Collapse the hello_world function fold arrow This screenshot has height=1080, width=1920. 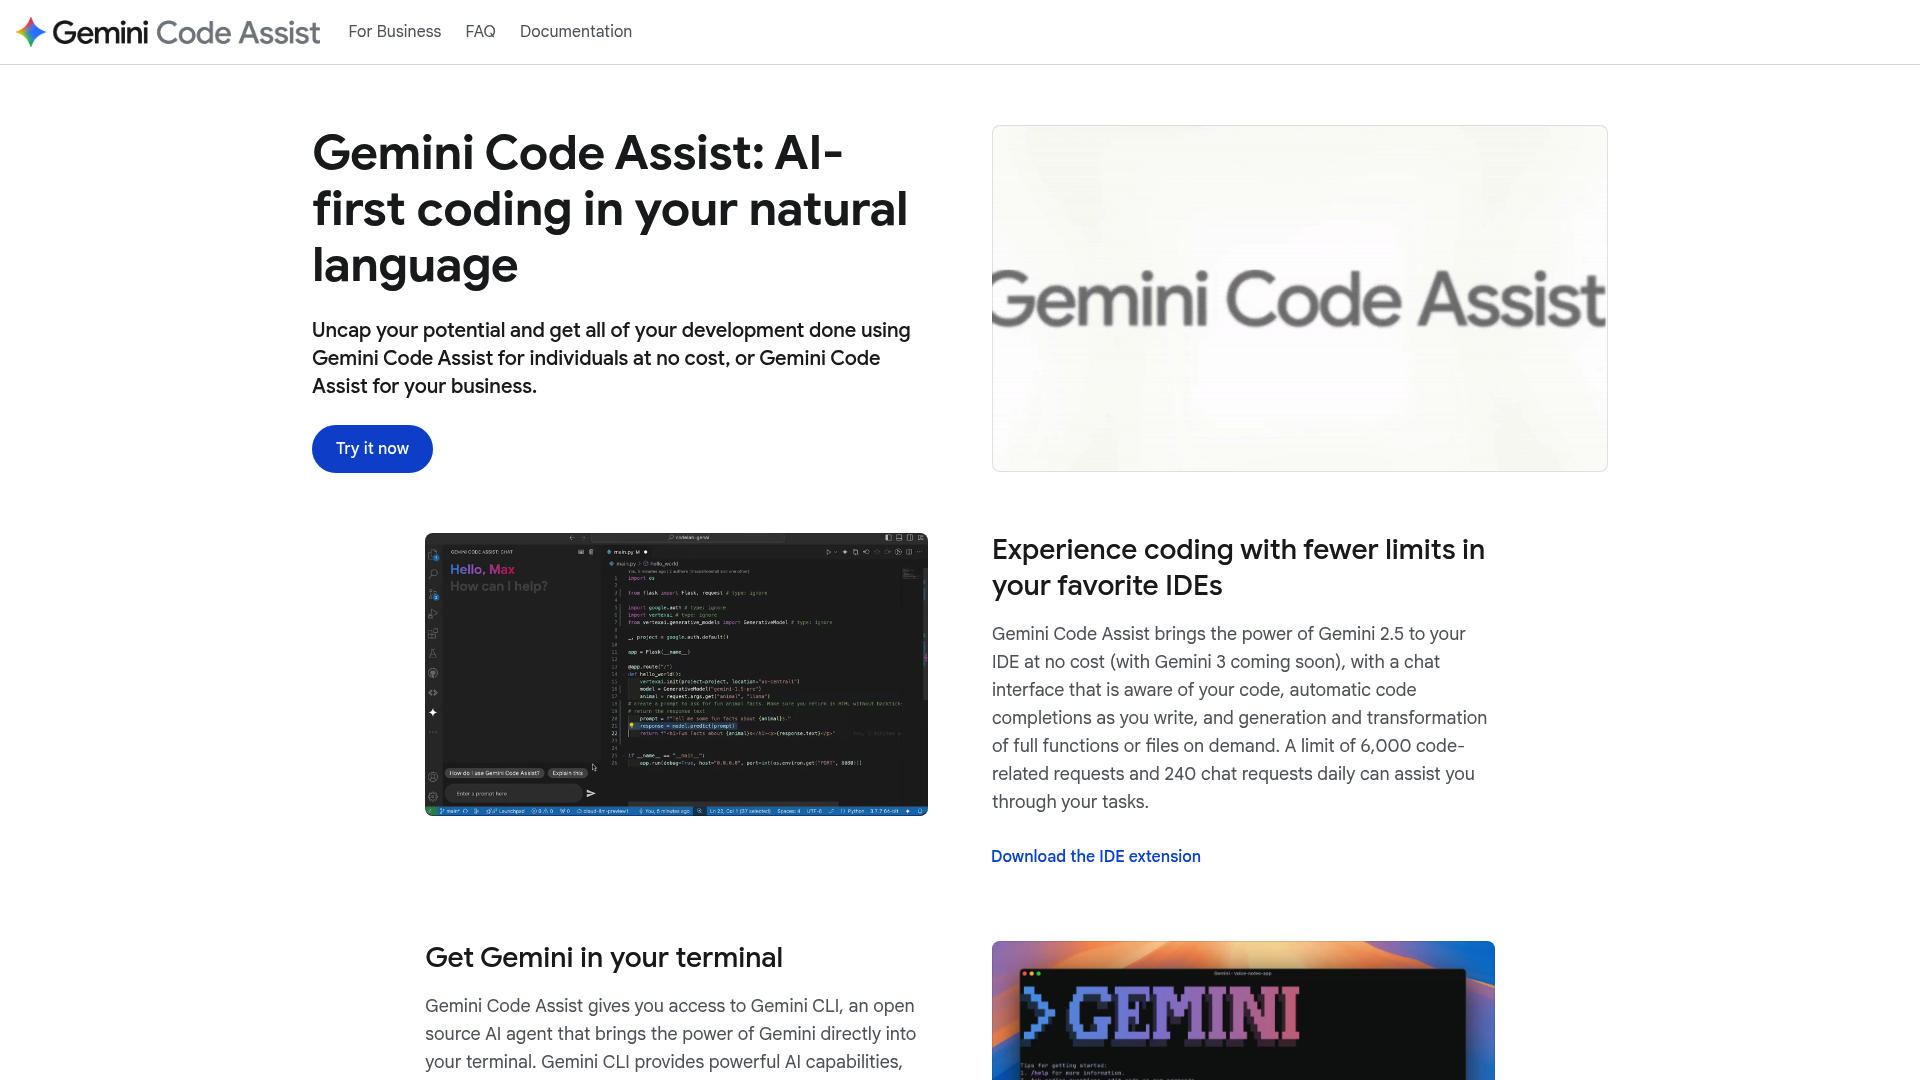pyautogui.click(x=624, y=674)
